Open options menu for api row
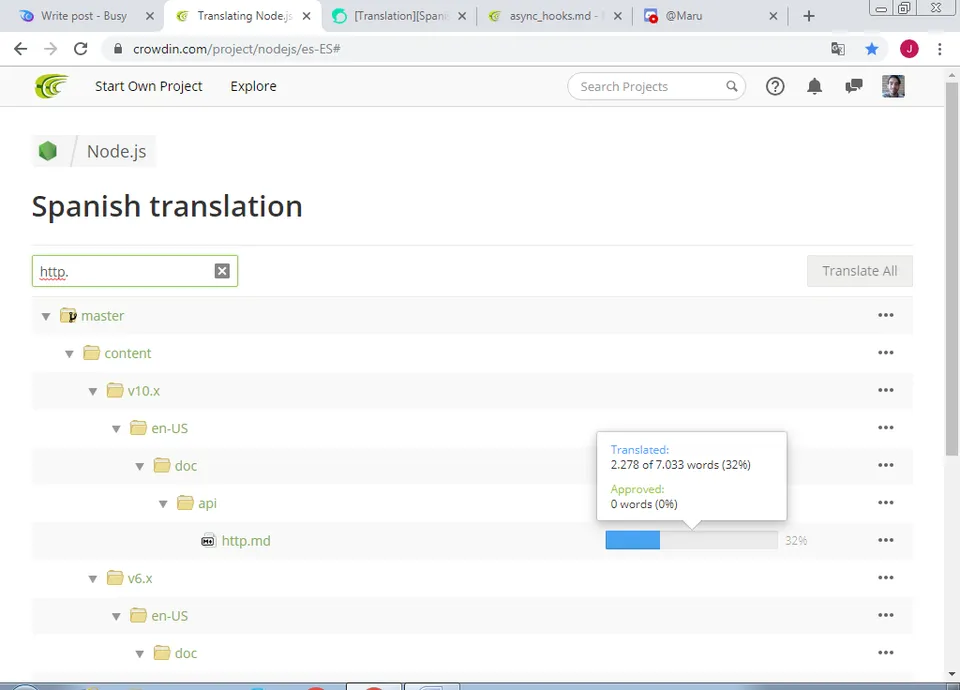The height and width of the screenshot is (690, 960). tap(886, 503)
